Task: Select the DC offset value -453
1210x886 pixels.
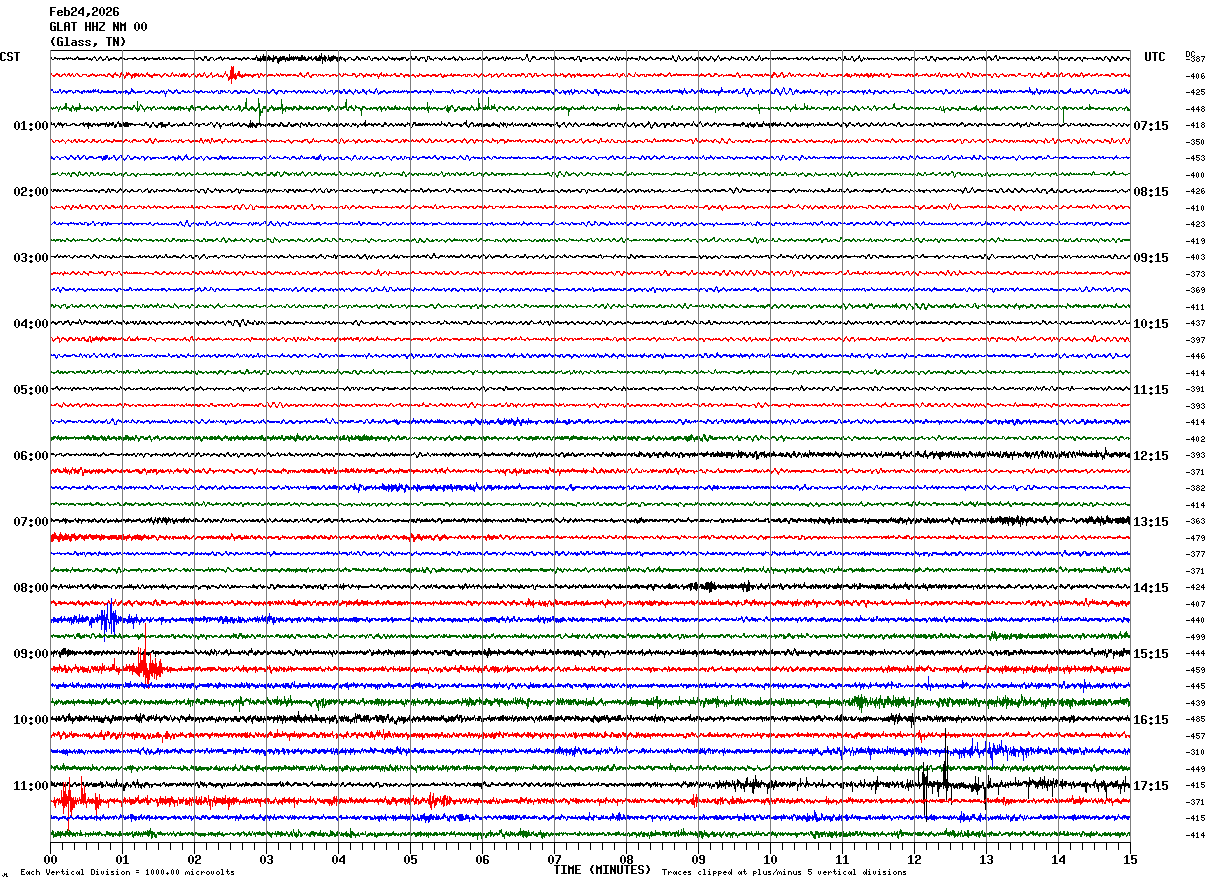Action: pos(1195,159)
